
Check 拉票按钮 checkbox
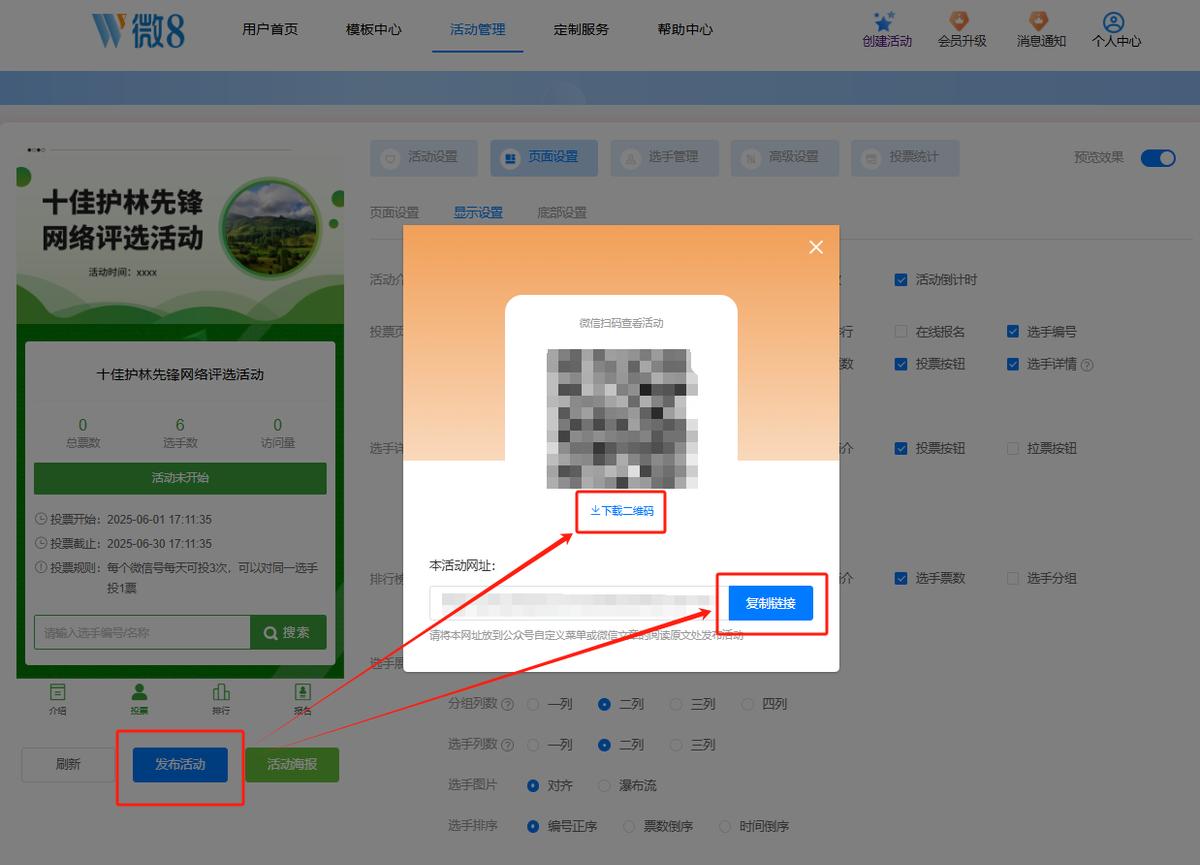click(1012, 449)
